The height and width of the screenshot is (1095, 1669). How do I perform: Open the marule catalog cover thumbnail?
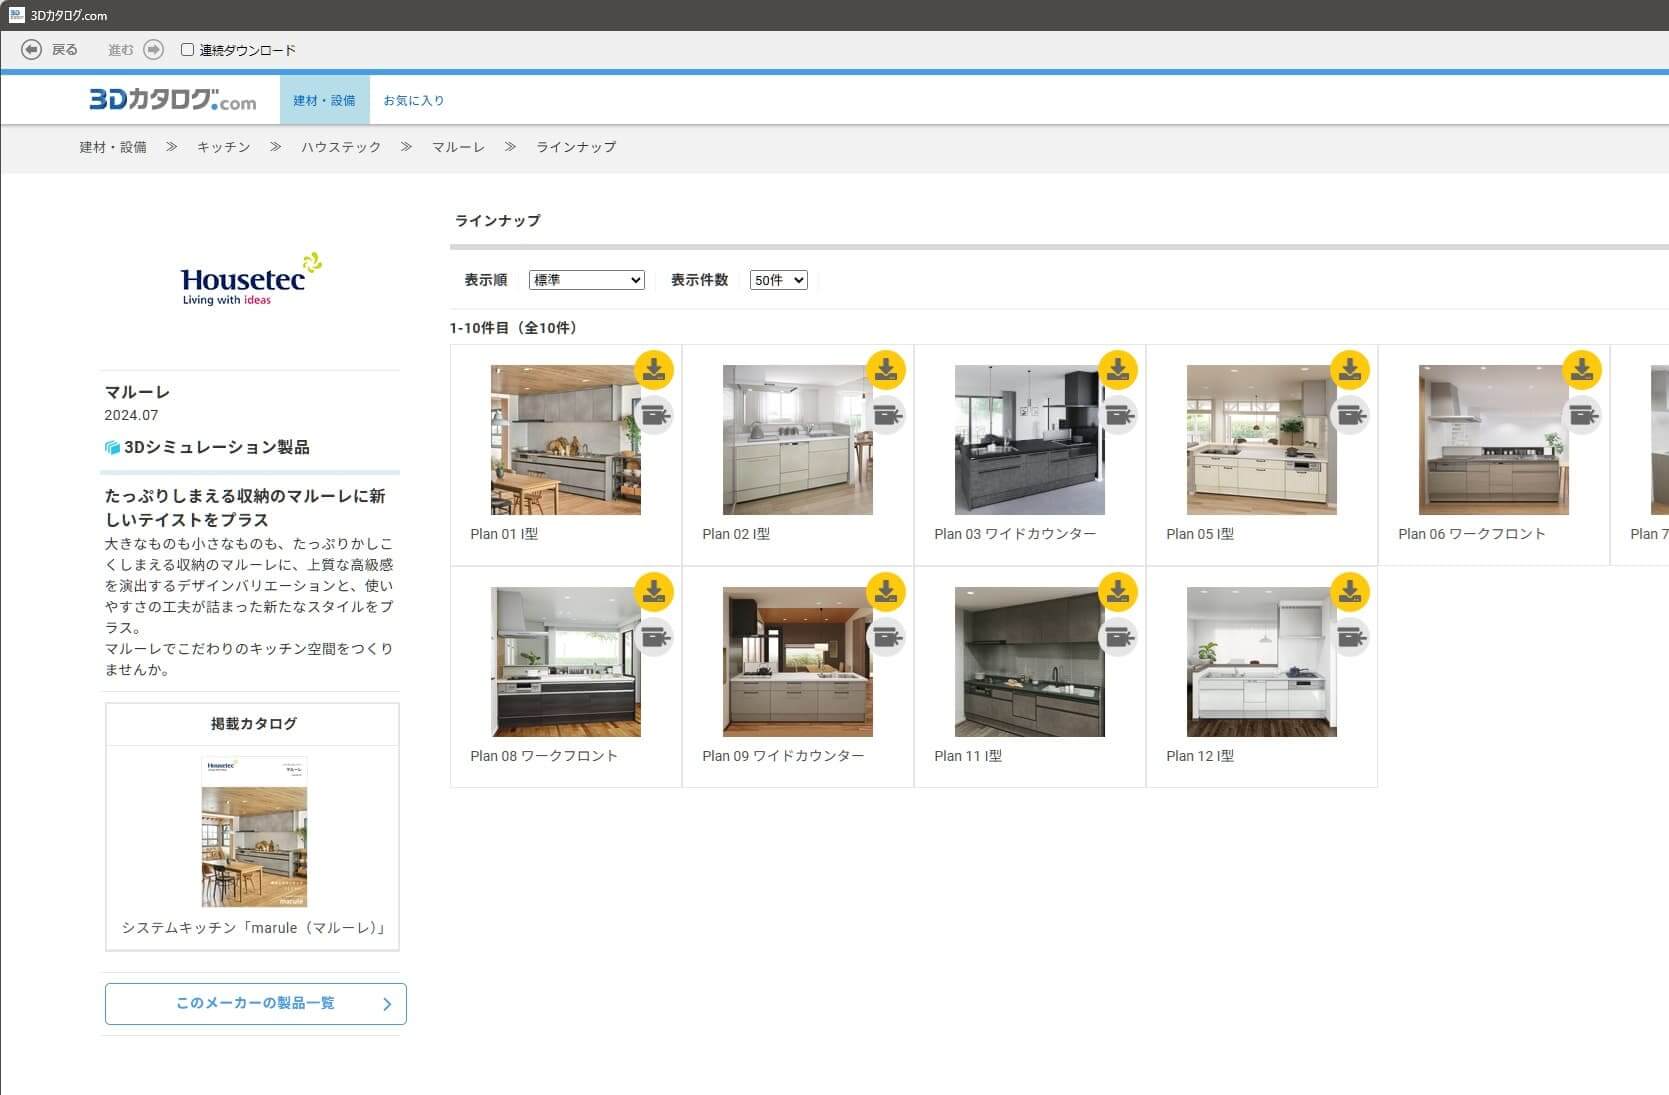[254, 833]
